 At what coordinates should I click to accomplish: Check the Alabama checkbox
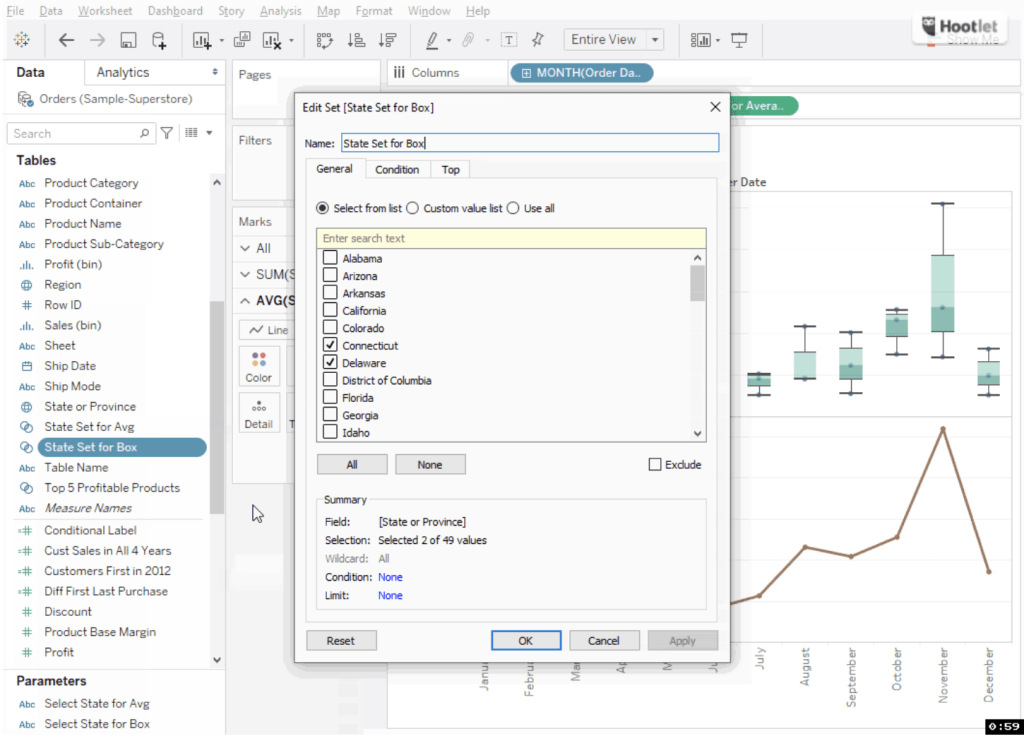(330, 258)
